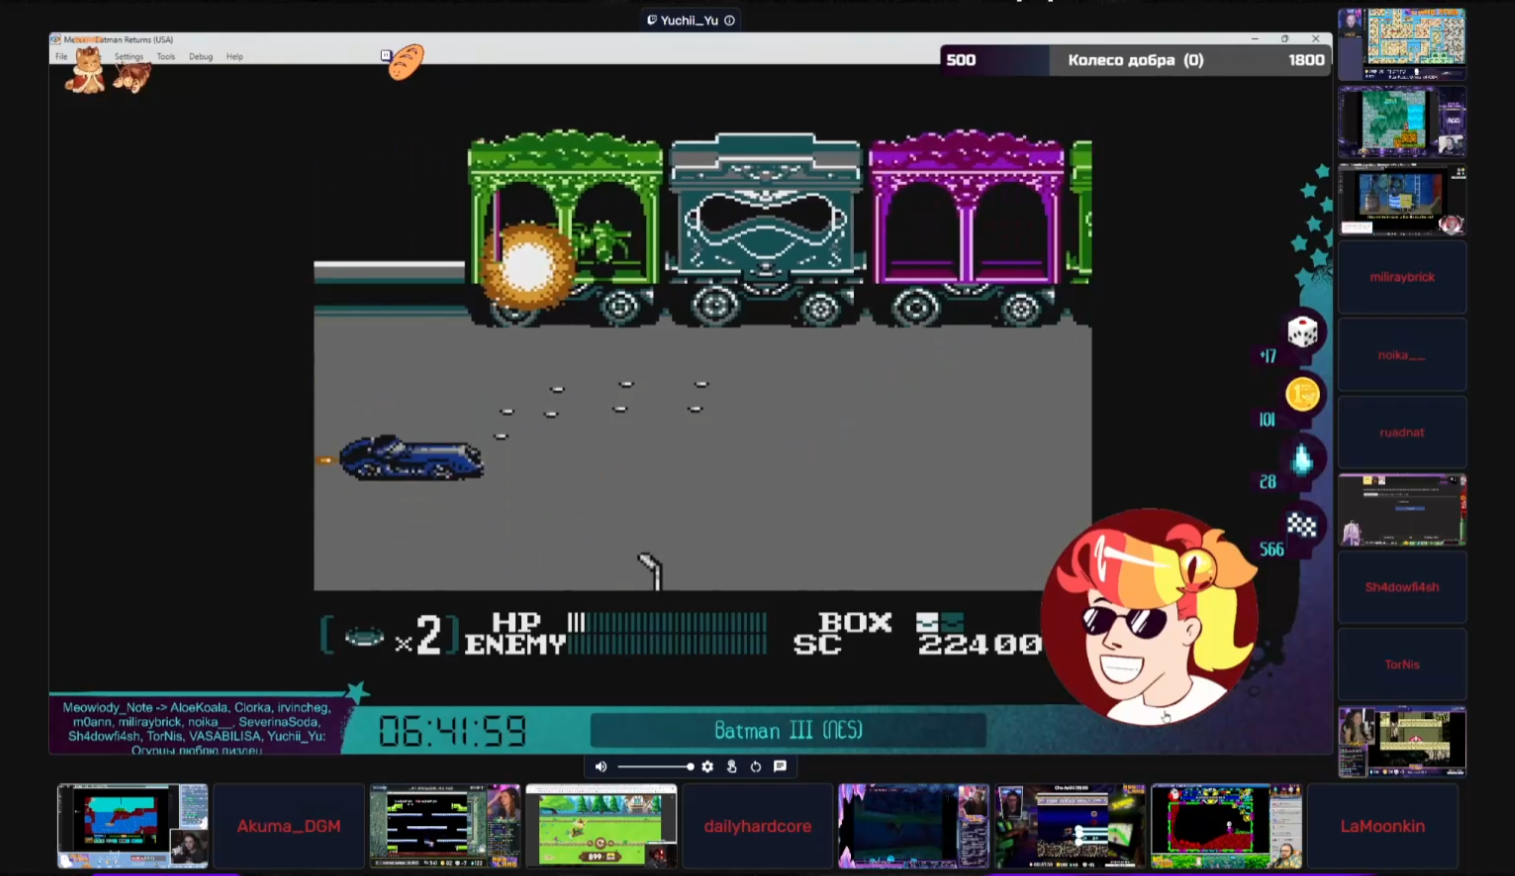This screenshot has width=1515, height=876.
Task: Click the white dice icon
Action: pyautogui.click(x=1302, y=332)
